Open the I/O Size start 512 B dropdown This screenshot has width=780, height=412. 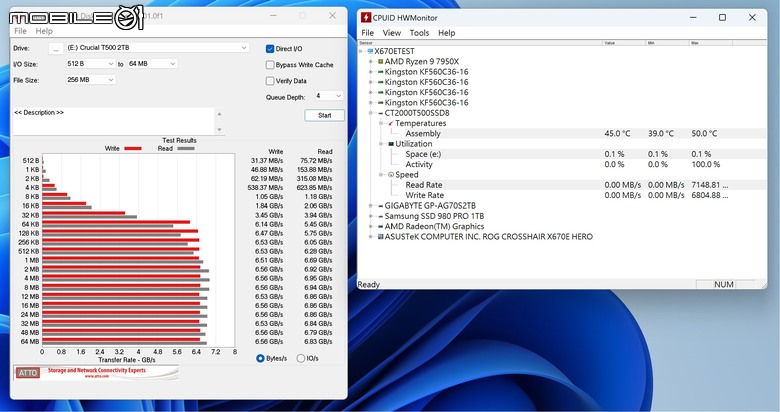pyautogui.click(x=91, y=64)
